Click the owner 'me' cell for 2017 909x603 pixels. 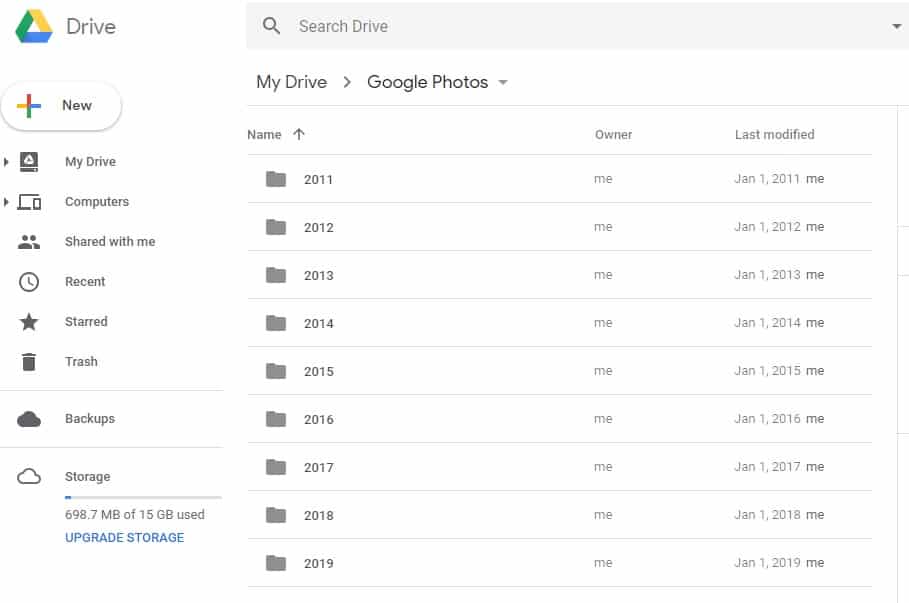(x=603, y=467)
